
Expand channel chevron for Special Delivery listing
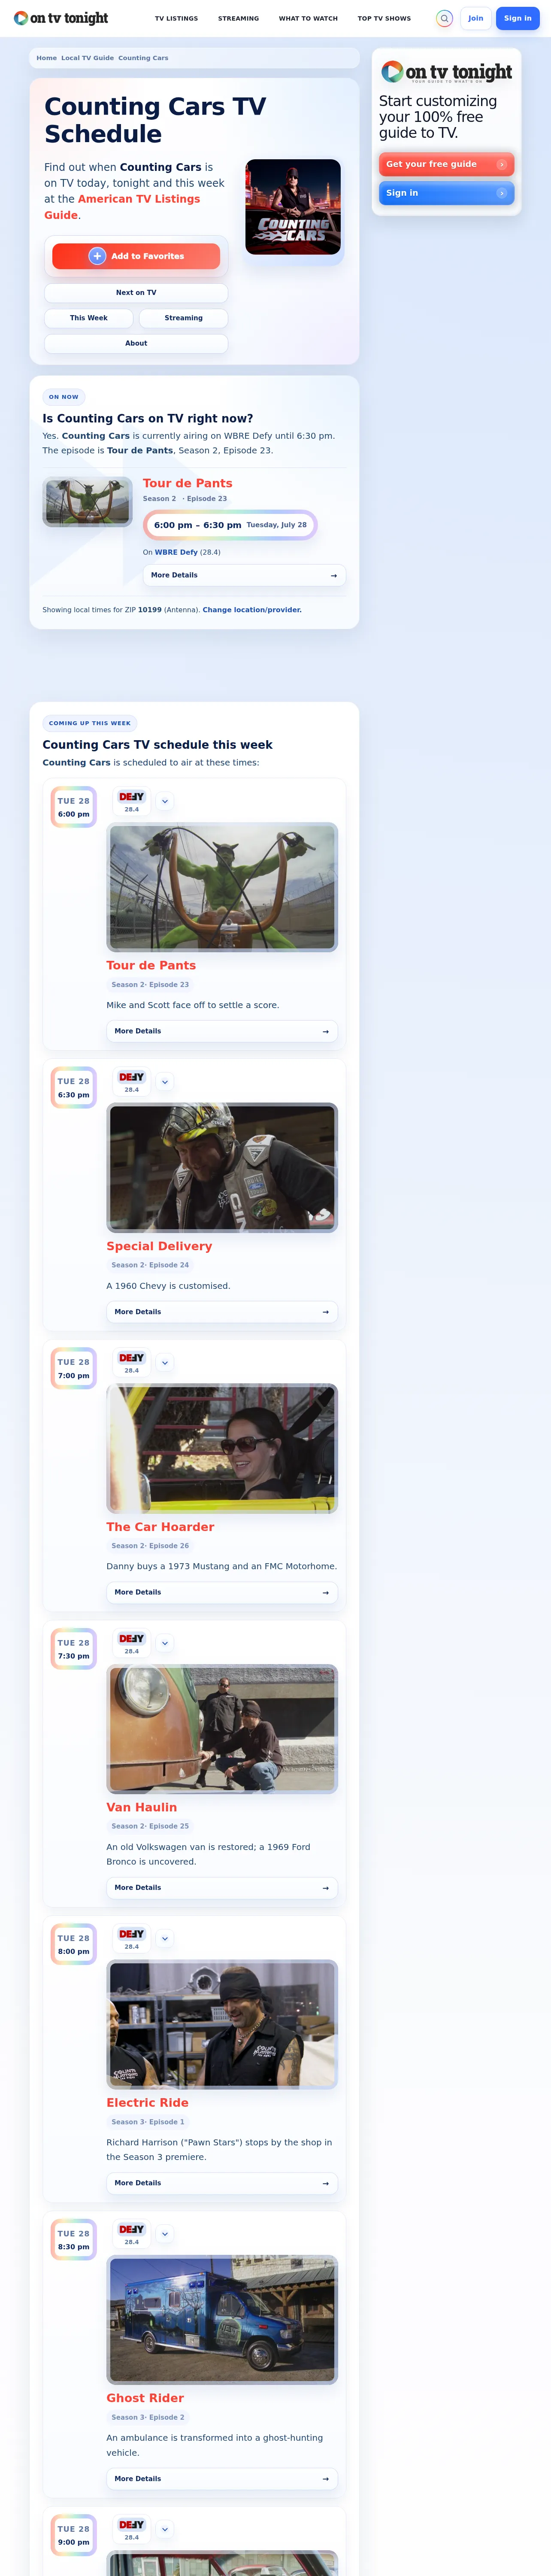(x=165, y=1082)
